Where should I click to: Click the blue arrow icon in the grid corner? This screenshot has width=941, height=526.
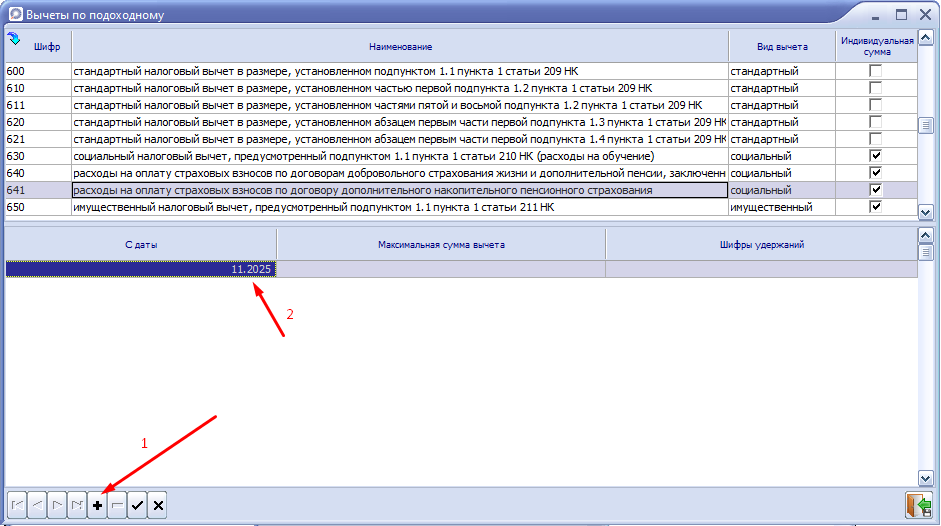coord(14,39)
